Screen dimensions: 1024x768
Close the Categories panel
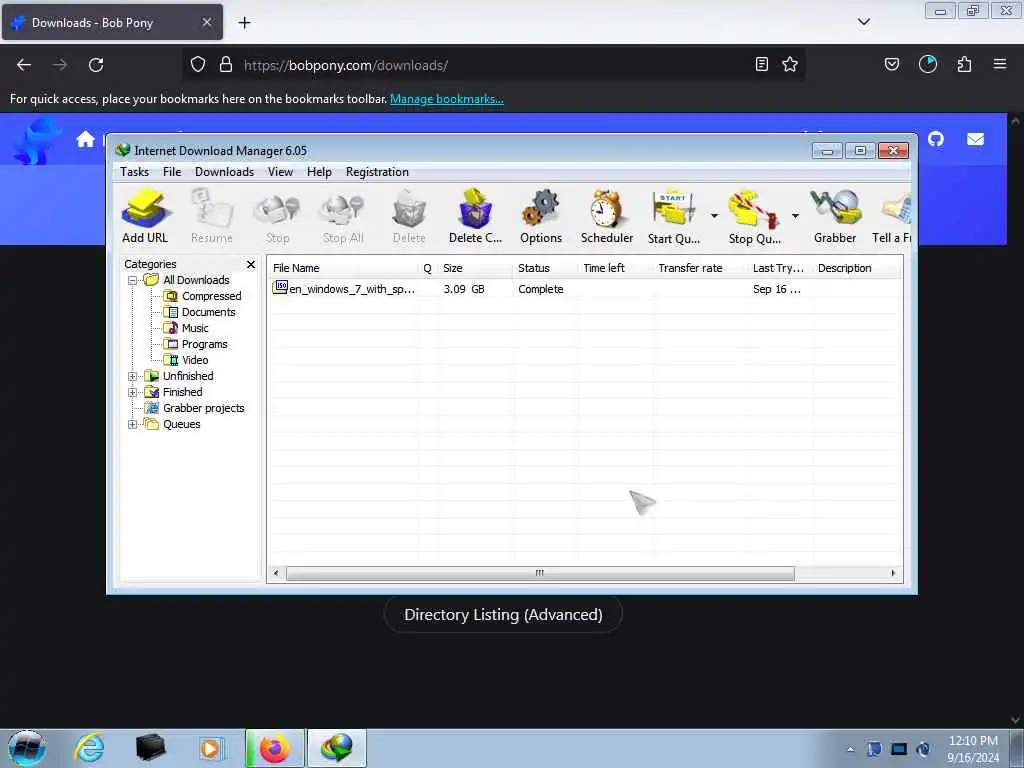251,264
